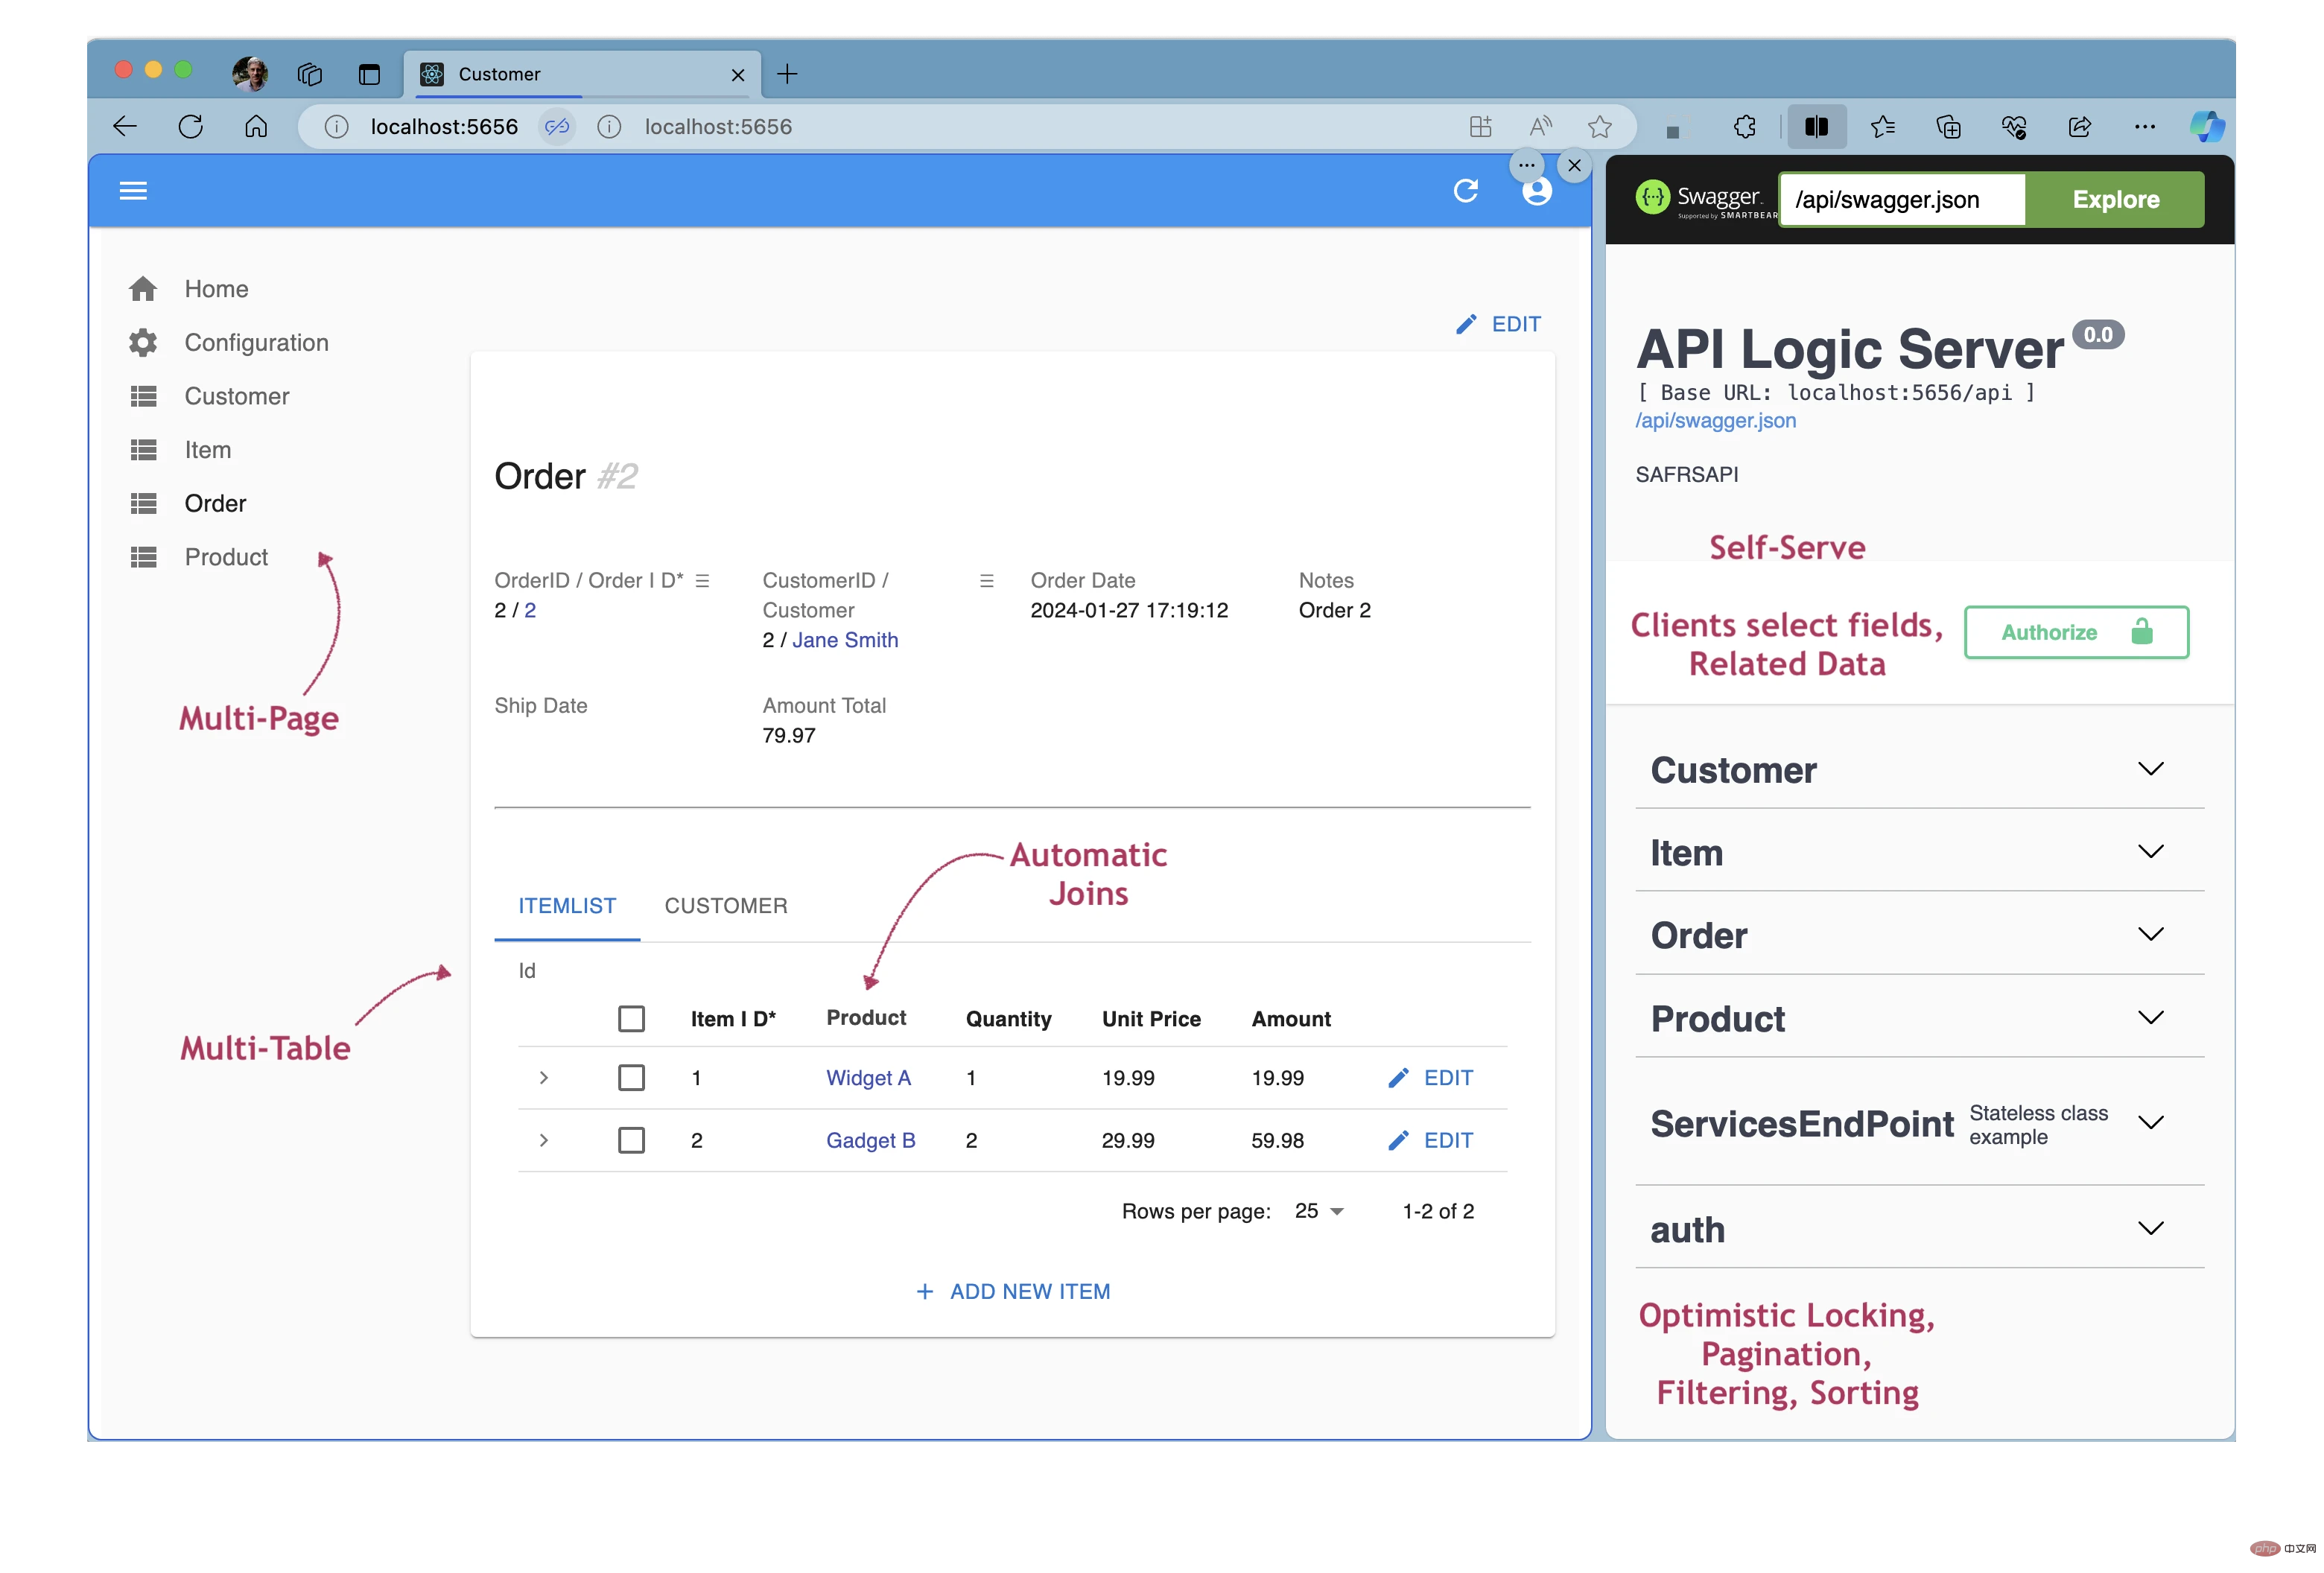Expand the Order section in Swagger
Viewport: 2324px width, 1573px height.
1919,935
